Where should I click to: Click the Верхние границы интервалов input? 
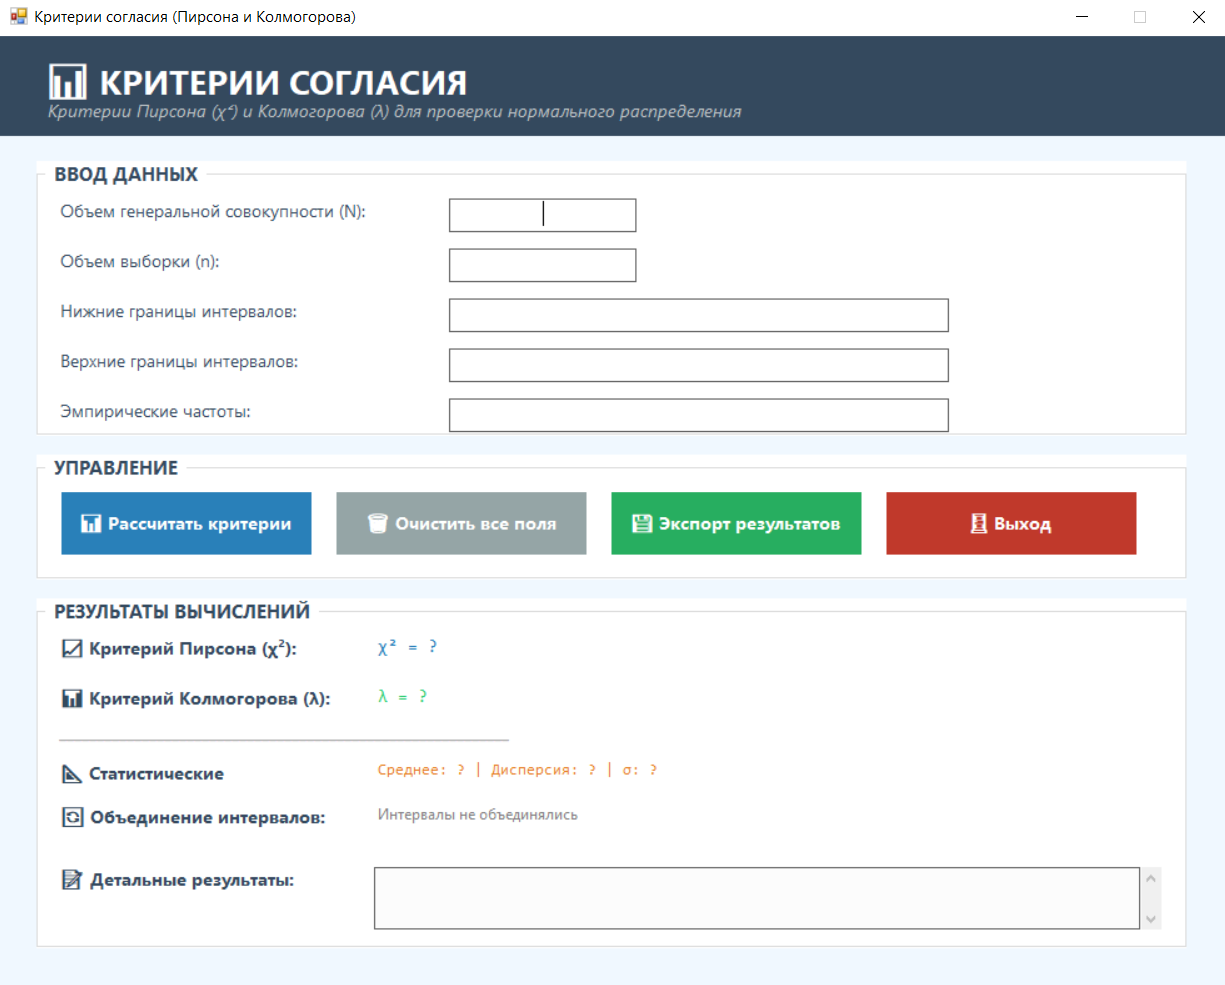coord(698,365)
